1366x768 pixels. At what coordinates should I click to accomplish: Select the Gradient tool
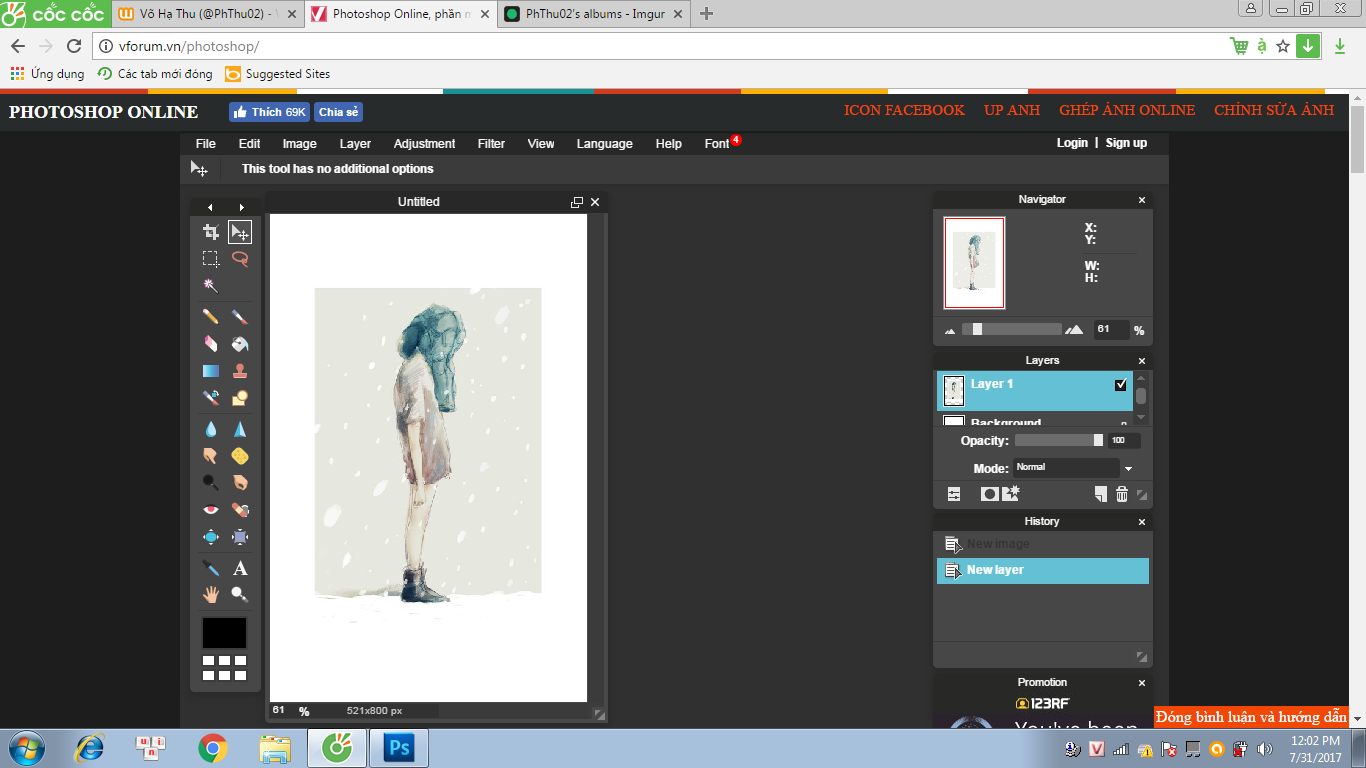tap(211, 371)
